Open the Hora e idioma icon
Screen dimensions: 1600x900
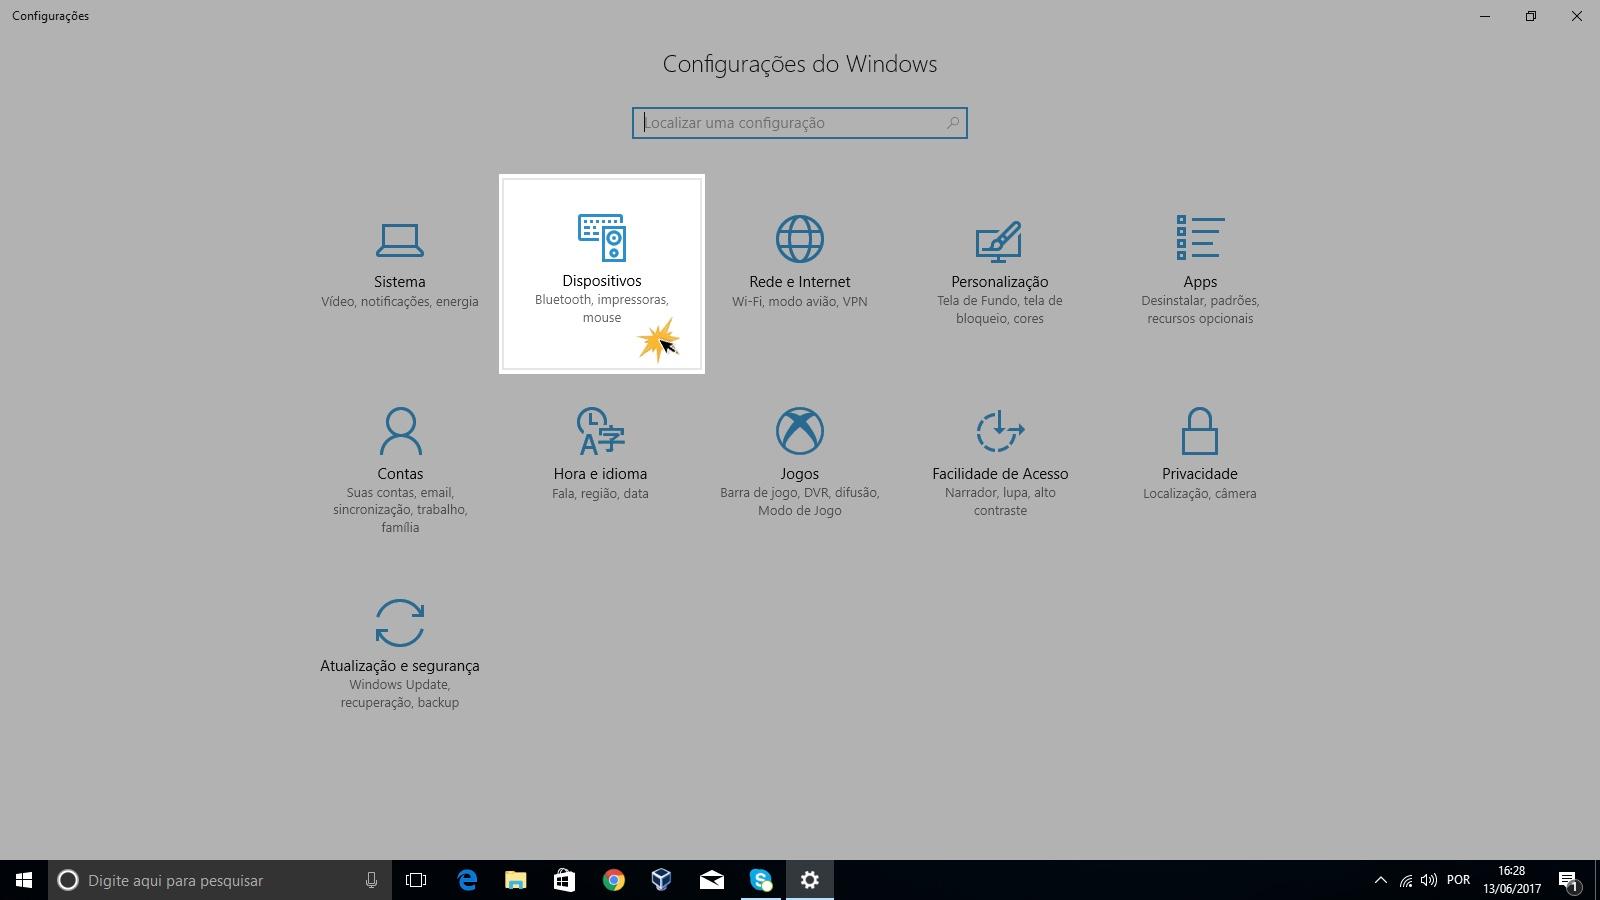(x=600, y=431)
